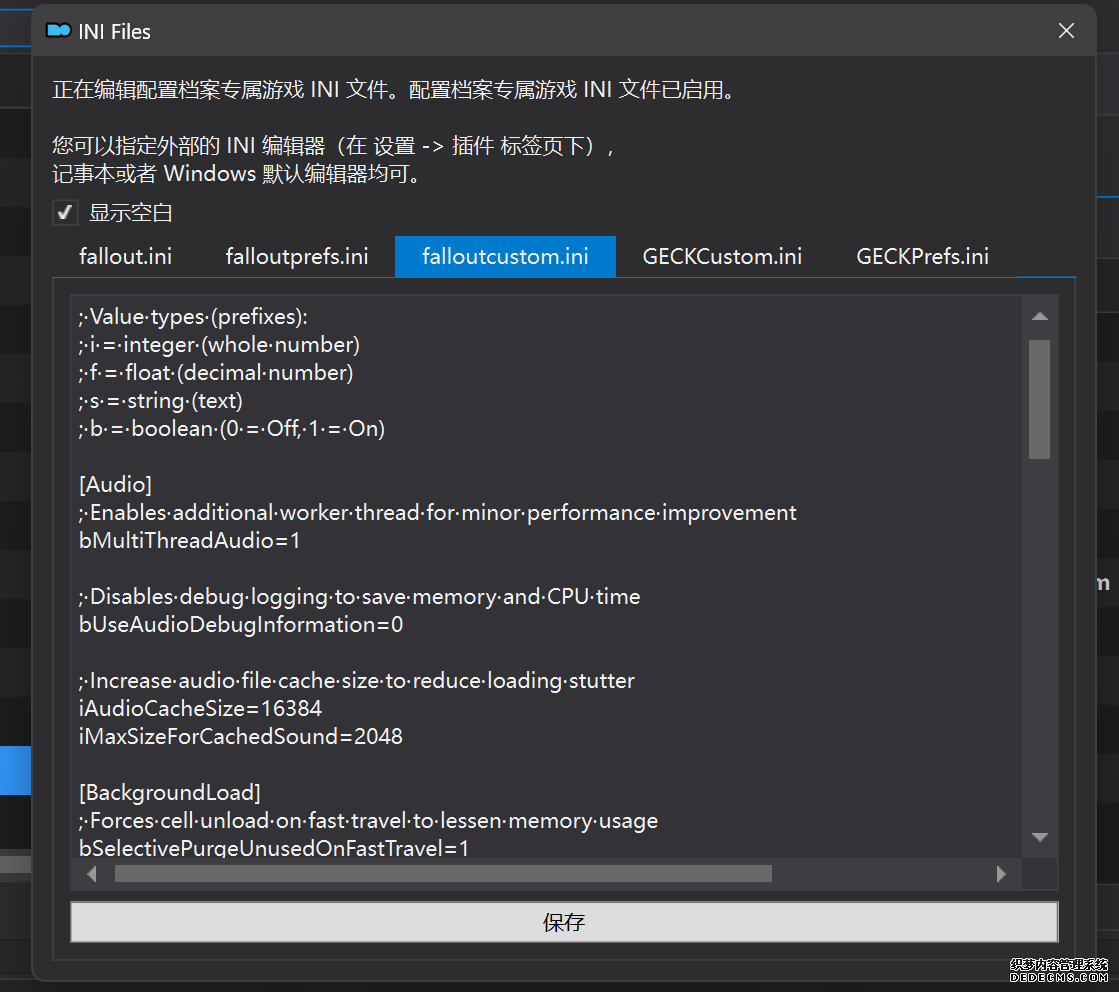Select the falloutcustom.ini tab
The image size is (1119, 992).
505,257
